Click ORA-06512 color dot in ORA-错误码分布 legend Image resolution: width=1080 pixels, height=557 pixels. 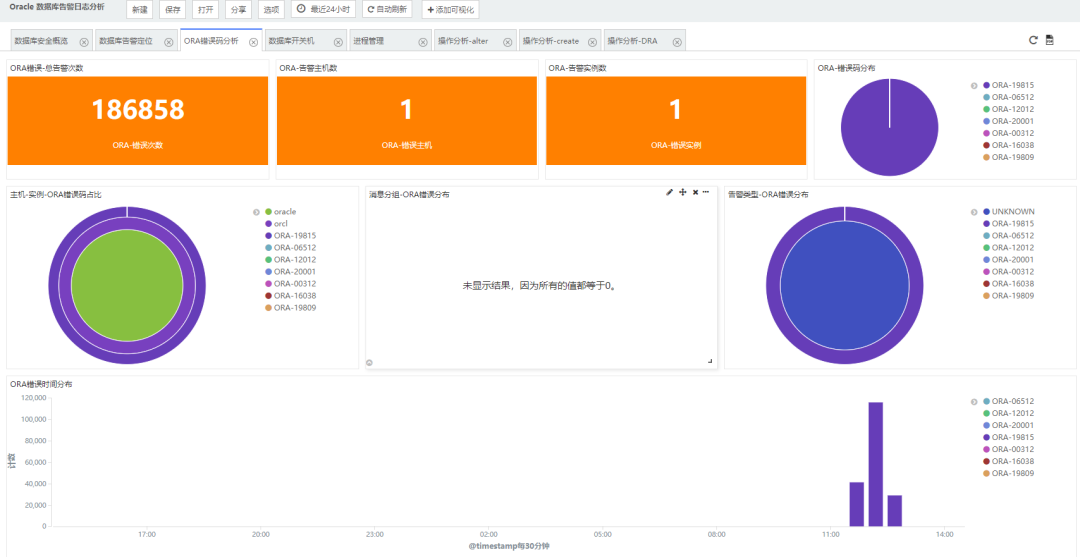point(986,97)
